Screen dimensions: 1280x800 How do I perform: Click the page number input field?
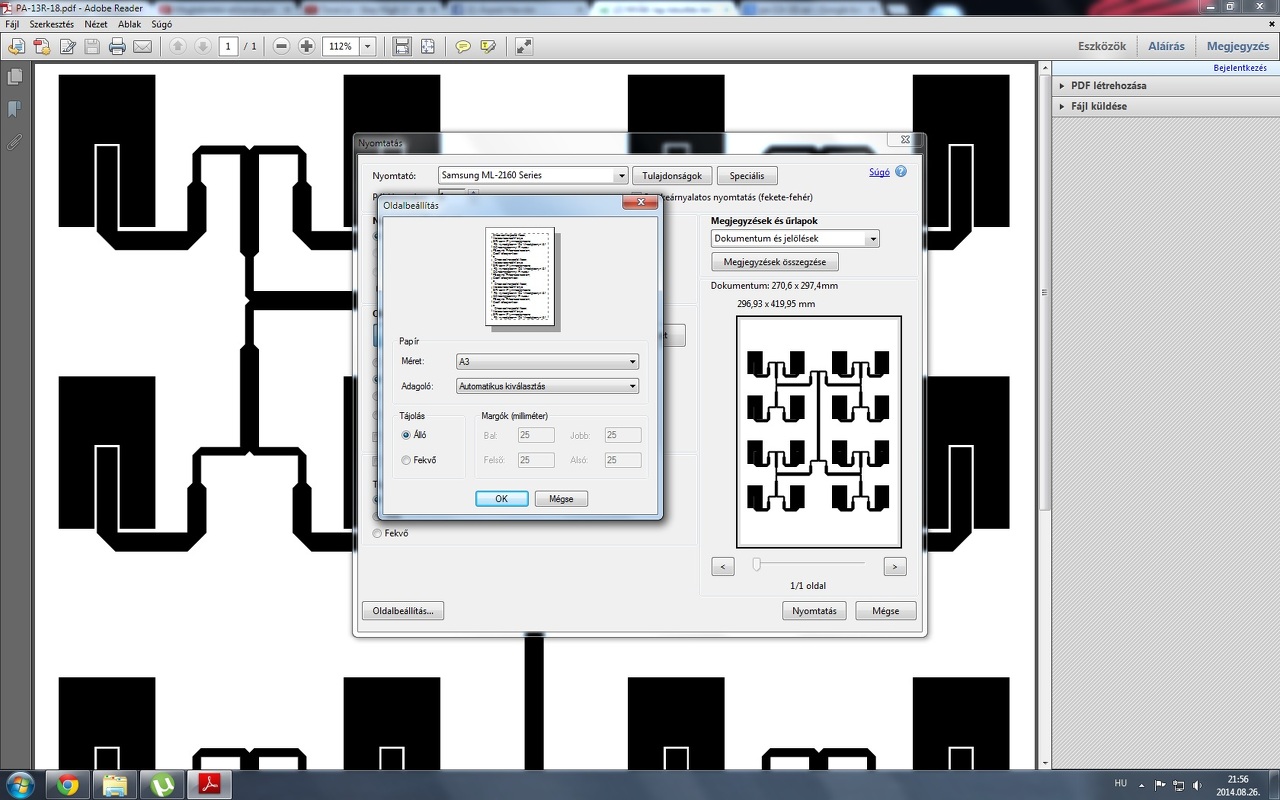click(x=229, y=46)
